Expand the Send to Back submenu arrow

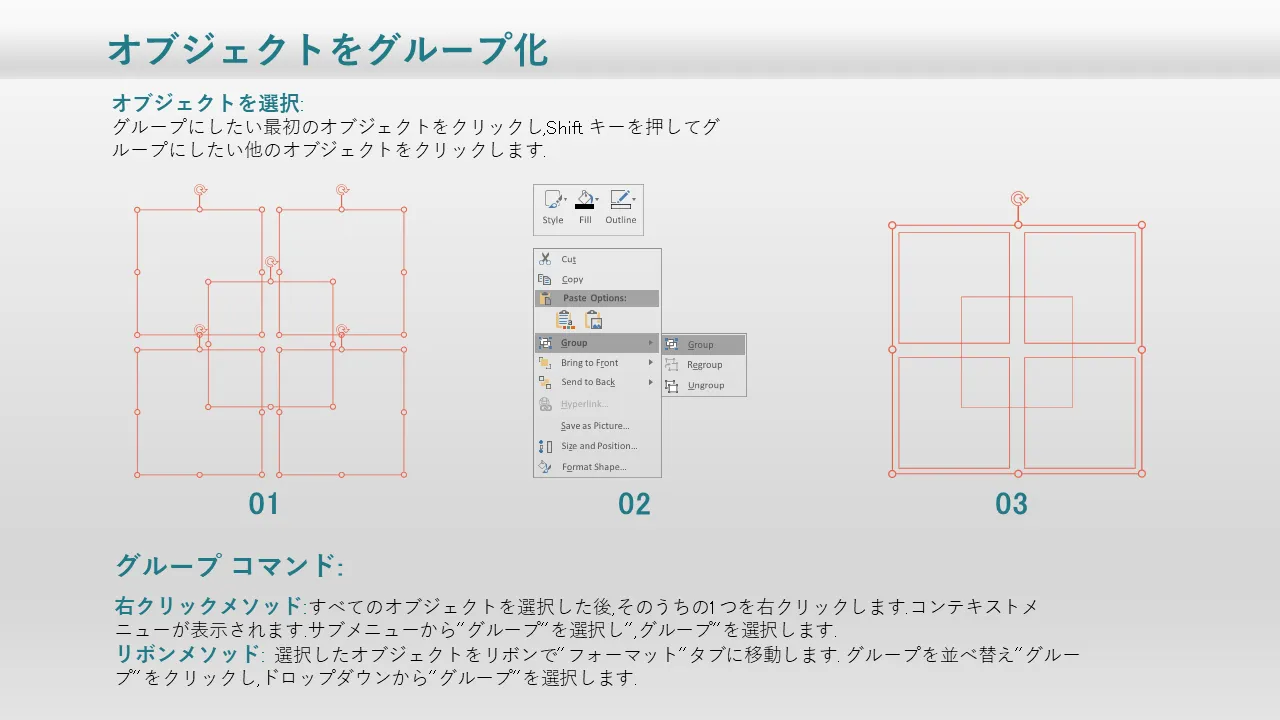pyautogui.click(x=650, y=382)
